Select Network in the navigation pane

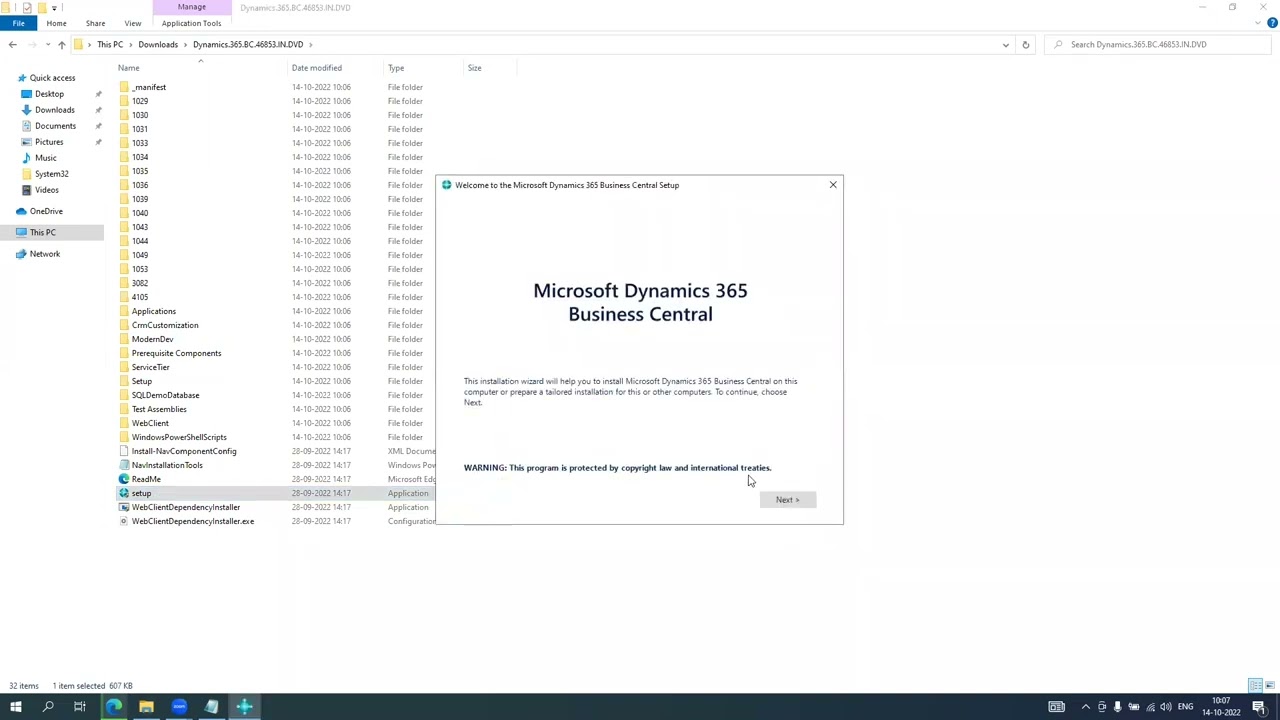44,254
